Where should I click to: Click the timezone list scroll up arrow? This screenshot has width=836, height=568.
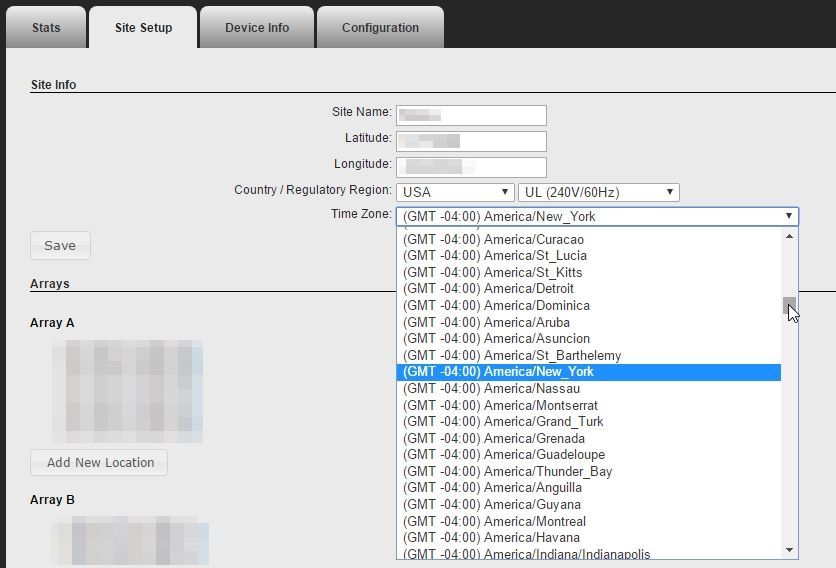[789, 237]
